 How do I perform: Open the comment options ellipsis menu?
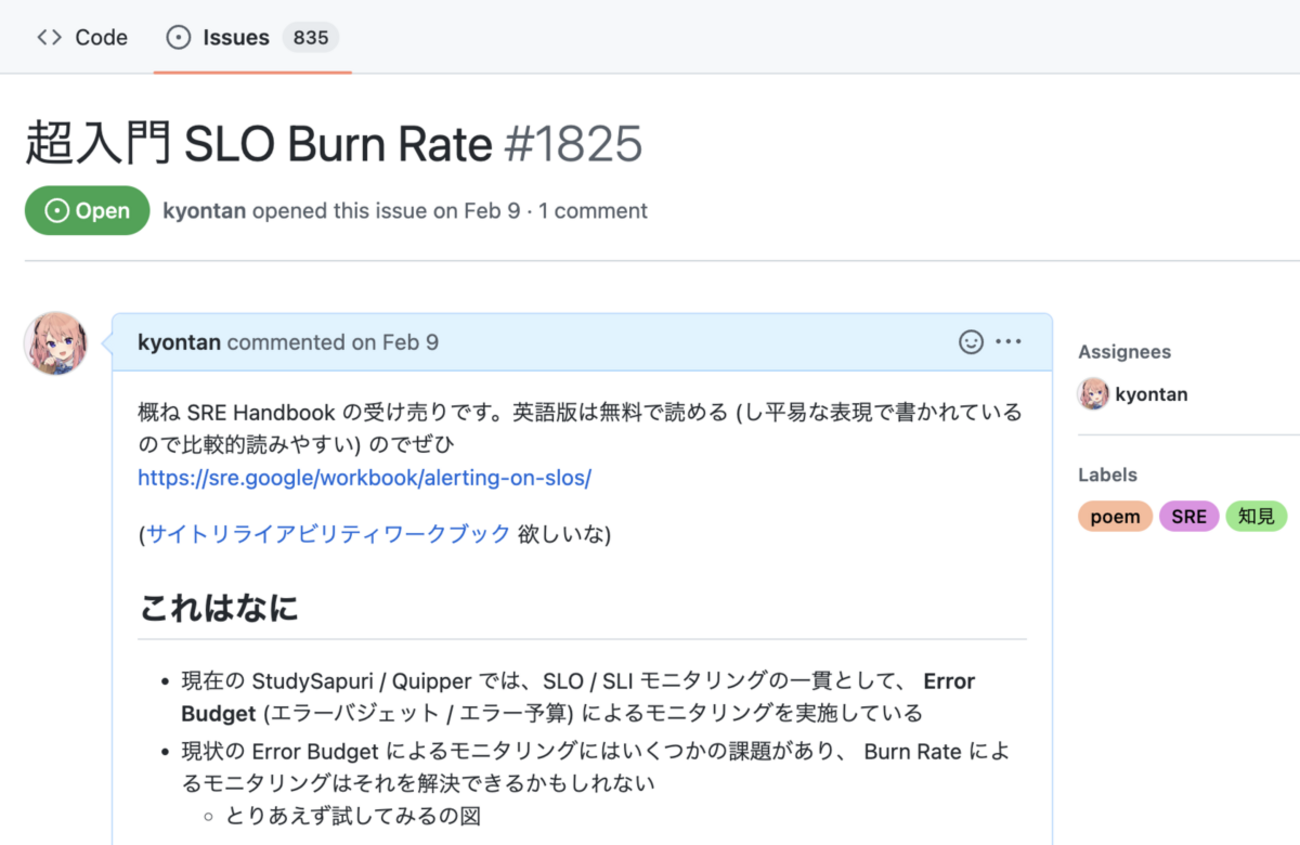coord(1009,342)
